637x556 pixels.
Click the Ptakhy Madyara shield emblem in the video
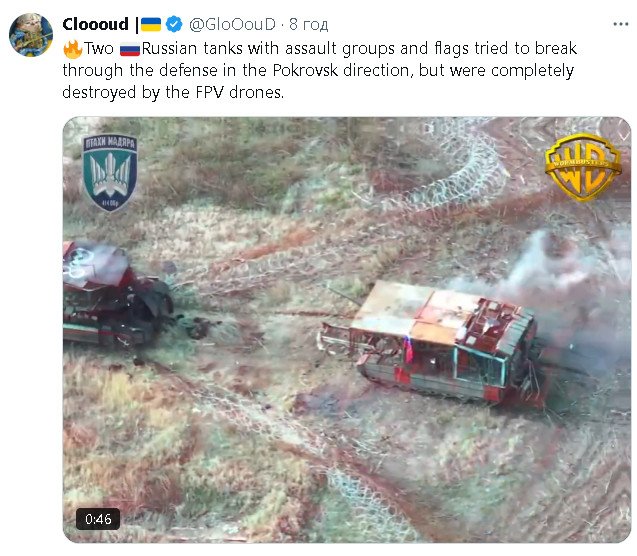[x=110, y=173]
